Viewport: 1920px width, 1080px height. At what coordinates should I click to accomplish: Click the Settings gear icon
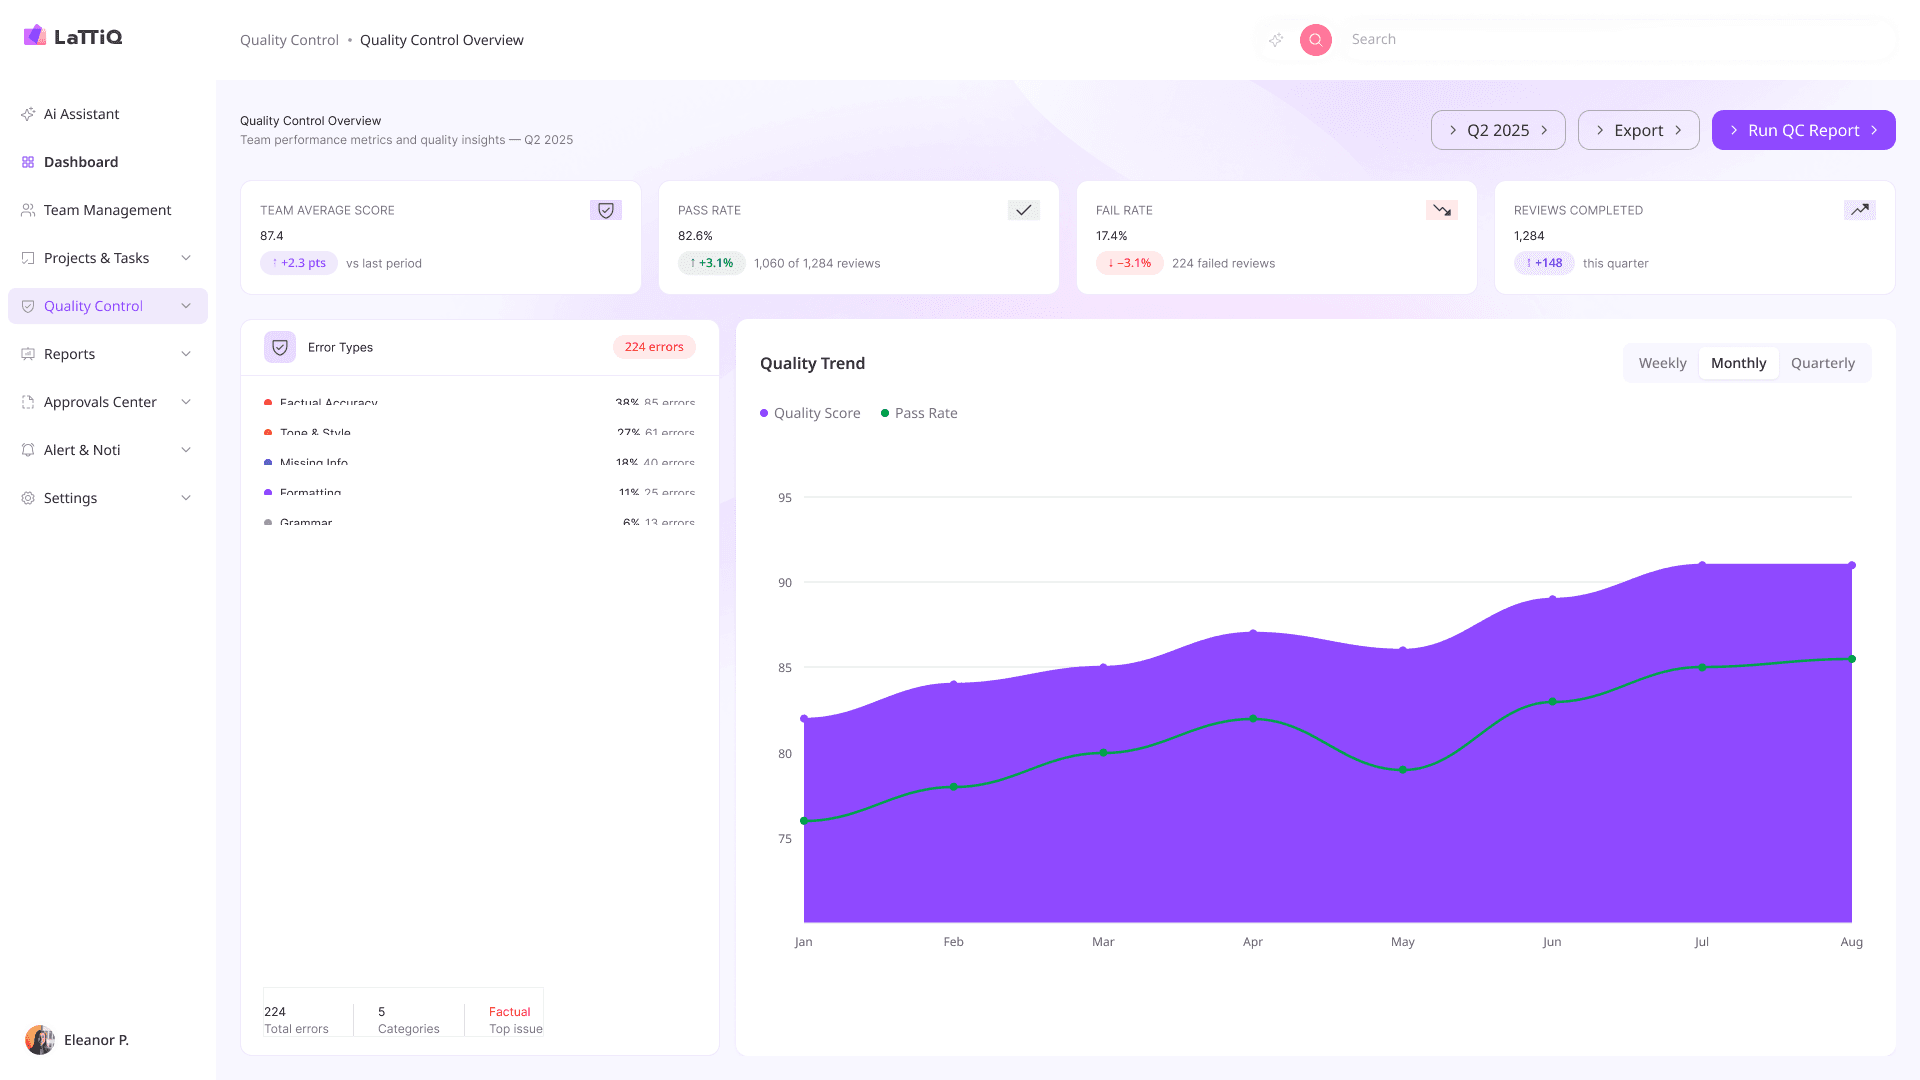coord(28,498)
